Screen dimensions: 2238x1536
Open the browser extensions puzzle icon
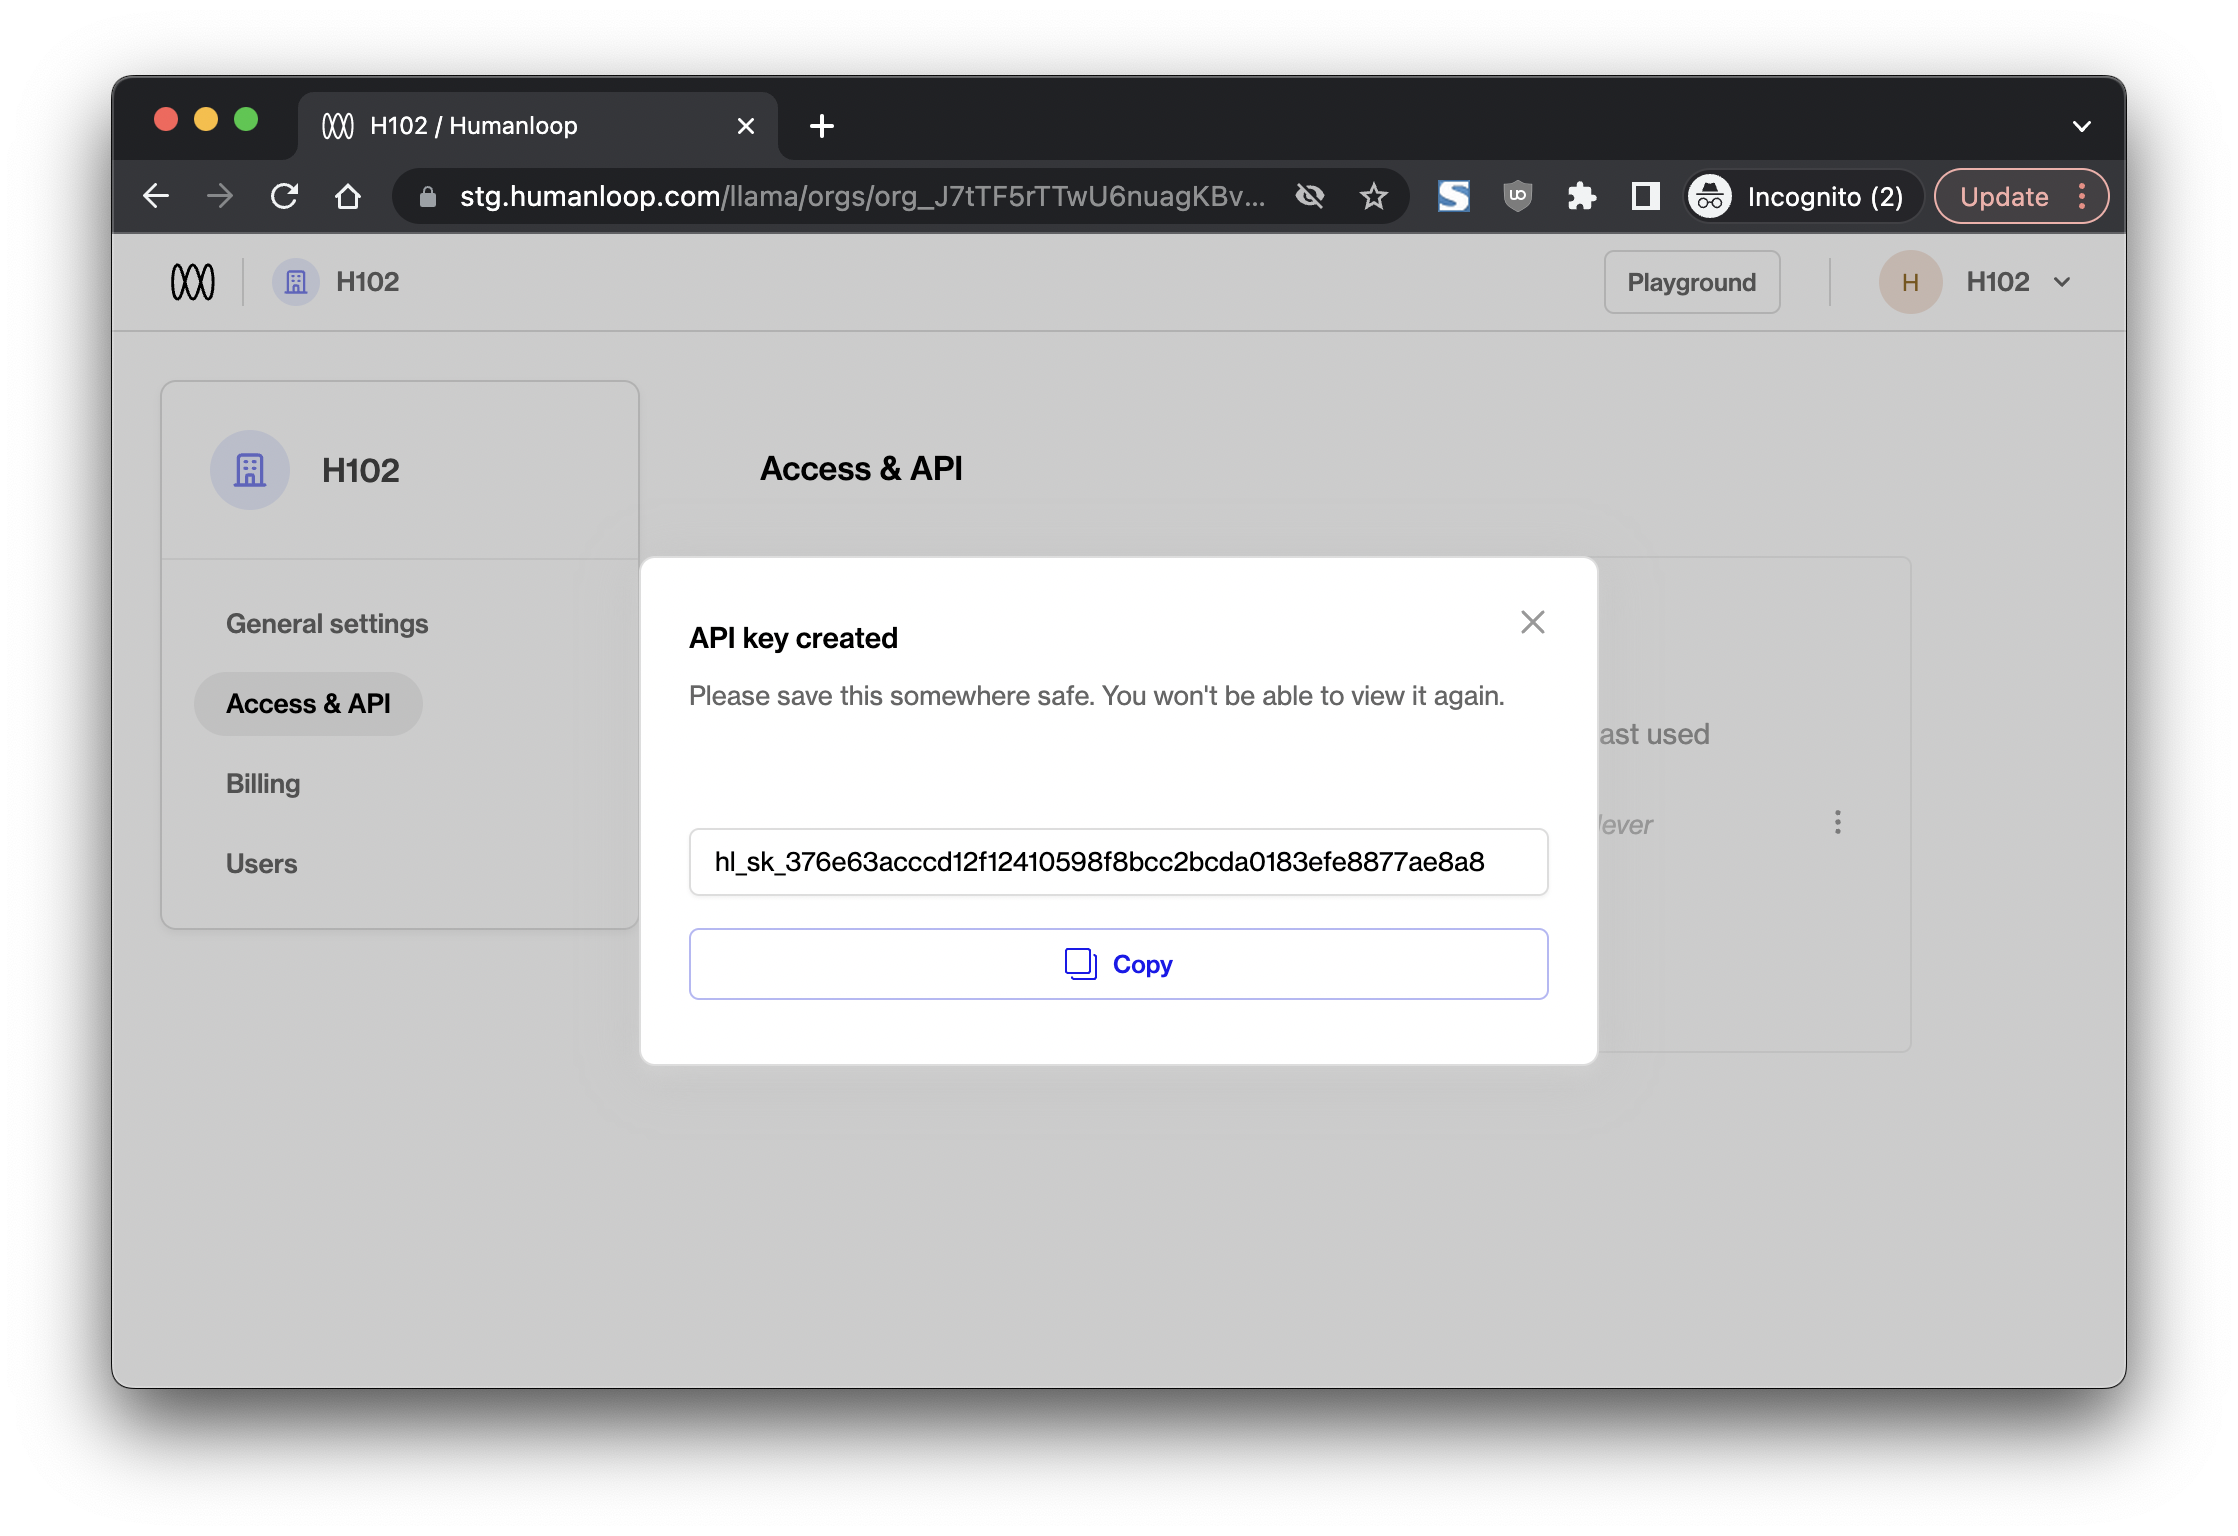pyautogui.click(x=1581, y=196)
